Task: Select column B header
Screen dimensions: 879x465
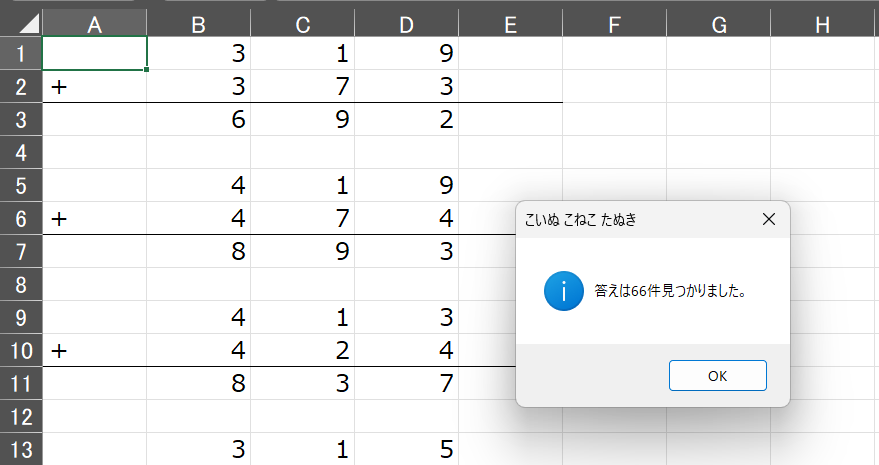Action: pyautogui.click(x=198, y=25)
